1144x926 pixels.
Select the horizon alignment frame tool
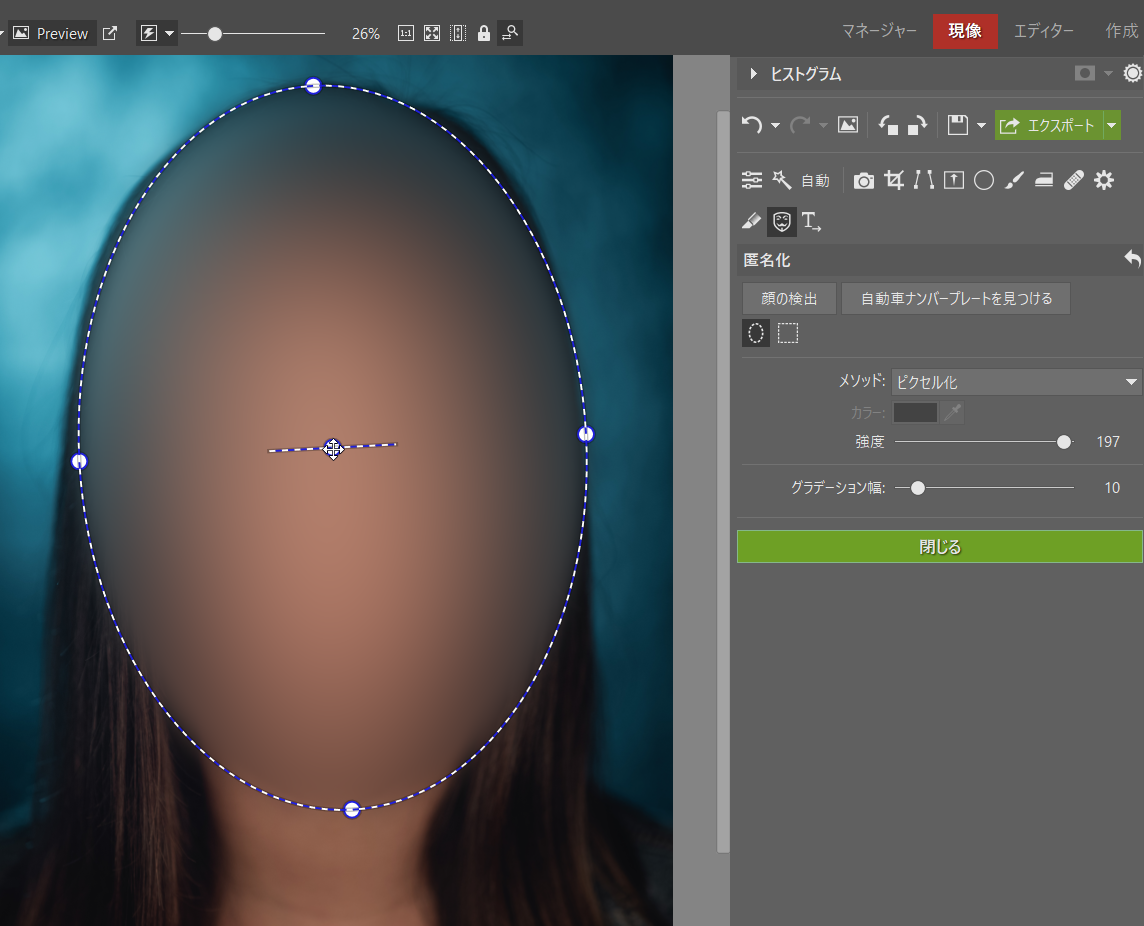[954, 180]
